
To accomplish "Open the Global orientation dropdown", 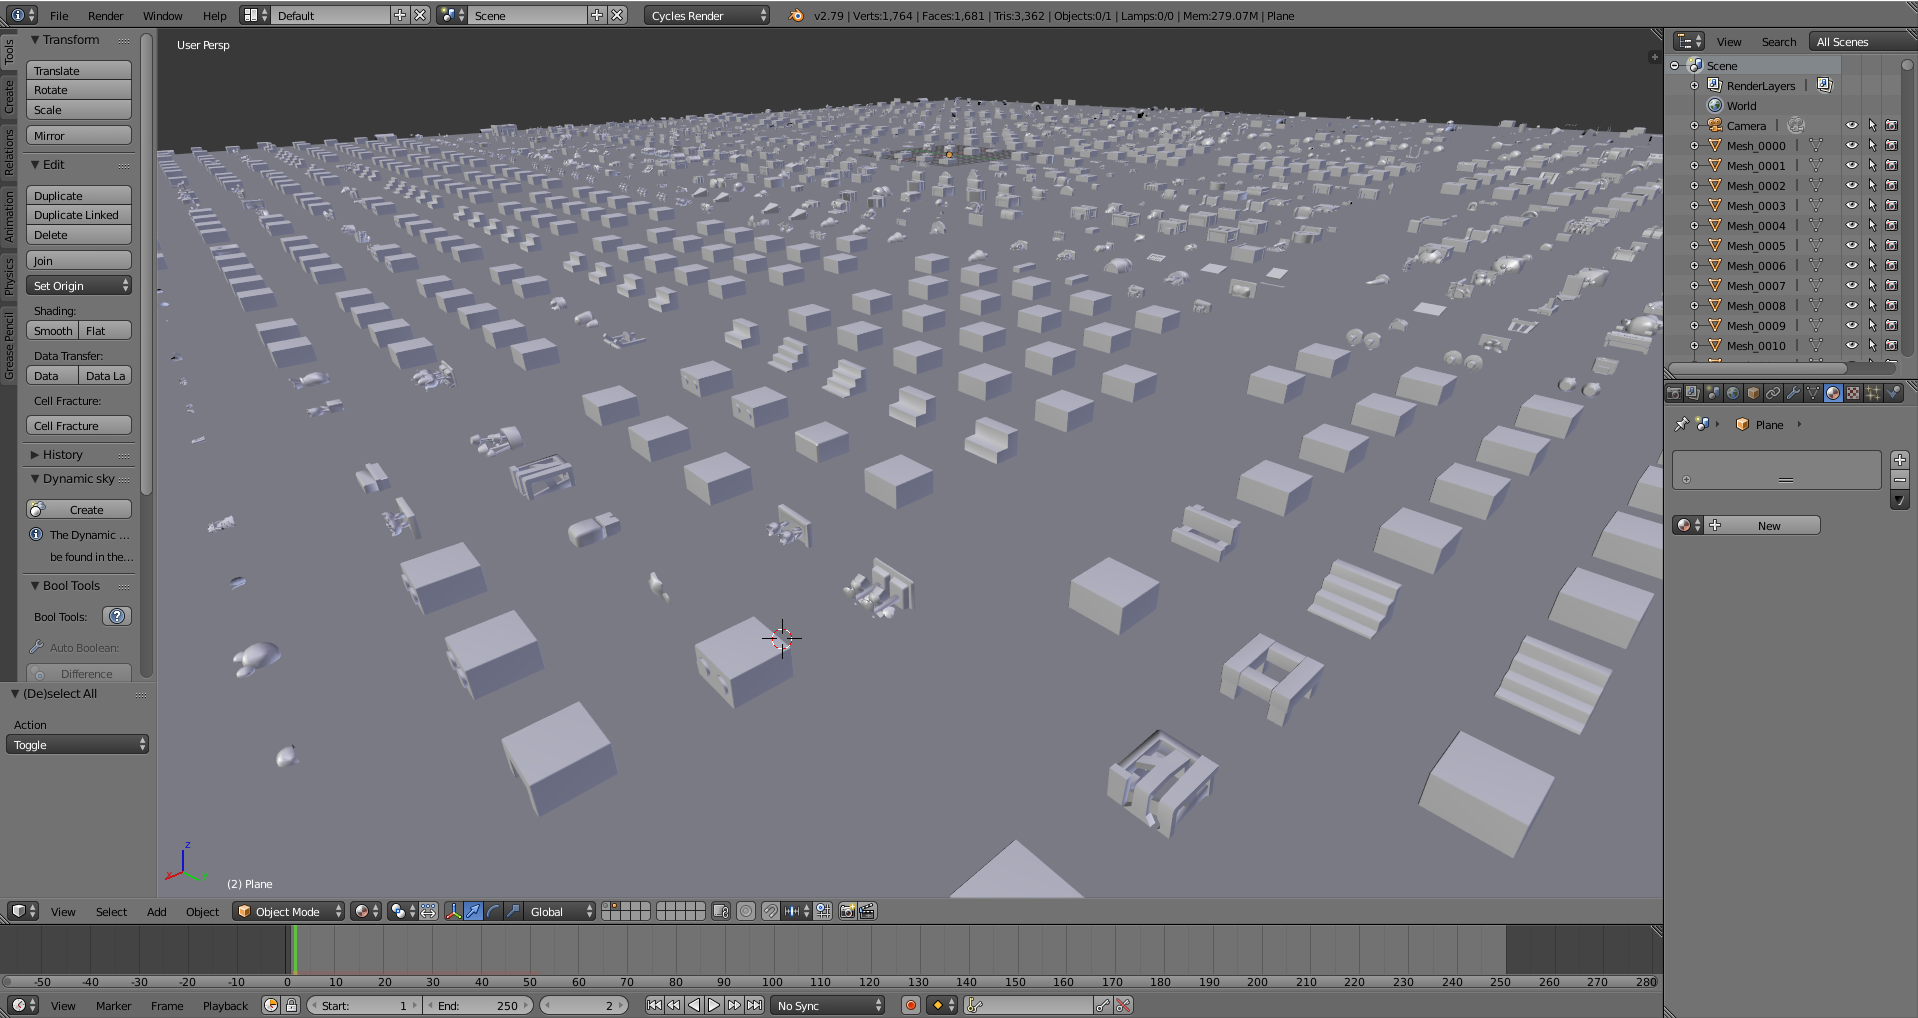I will click(x=560, y=911).
